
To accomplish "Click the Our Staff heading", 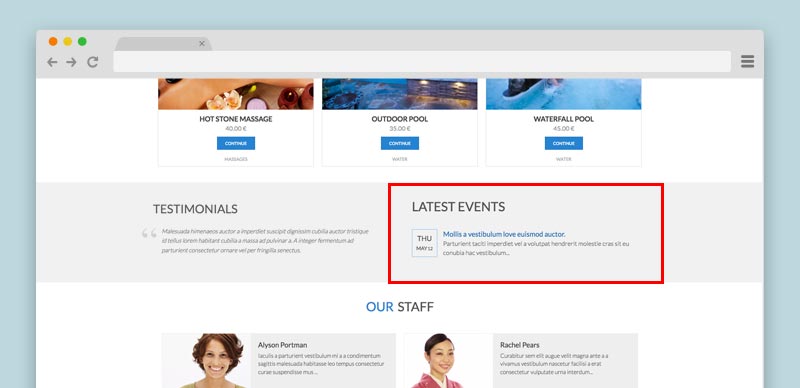I will (399, 307).
